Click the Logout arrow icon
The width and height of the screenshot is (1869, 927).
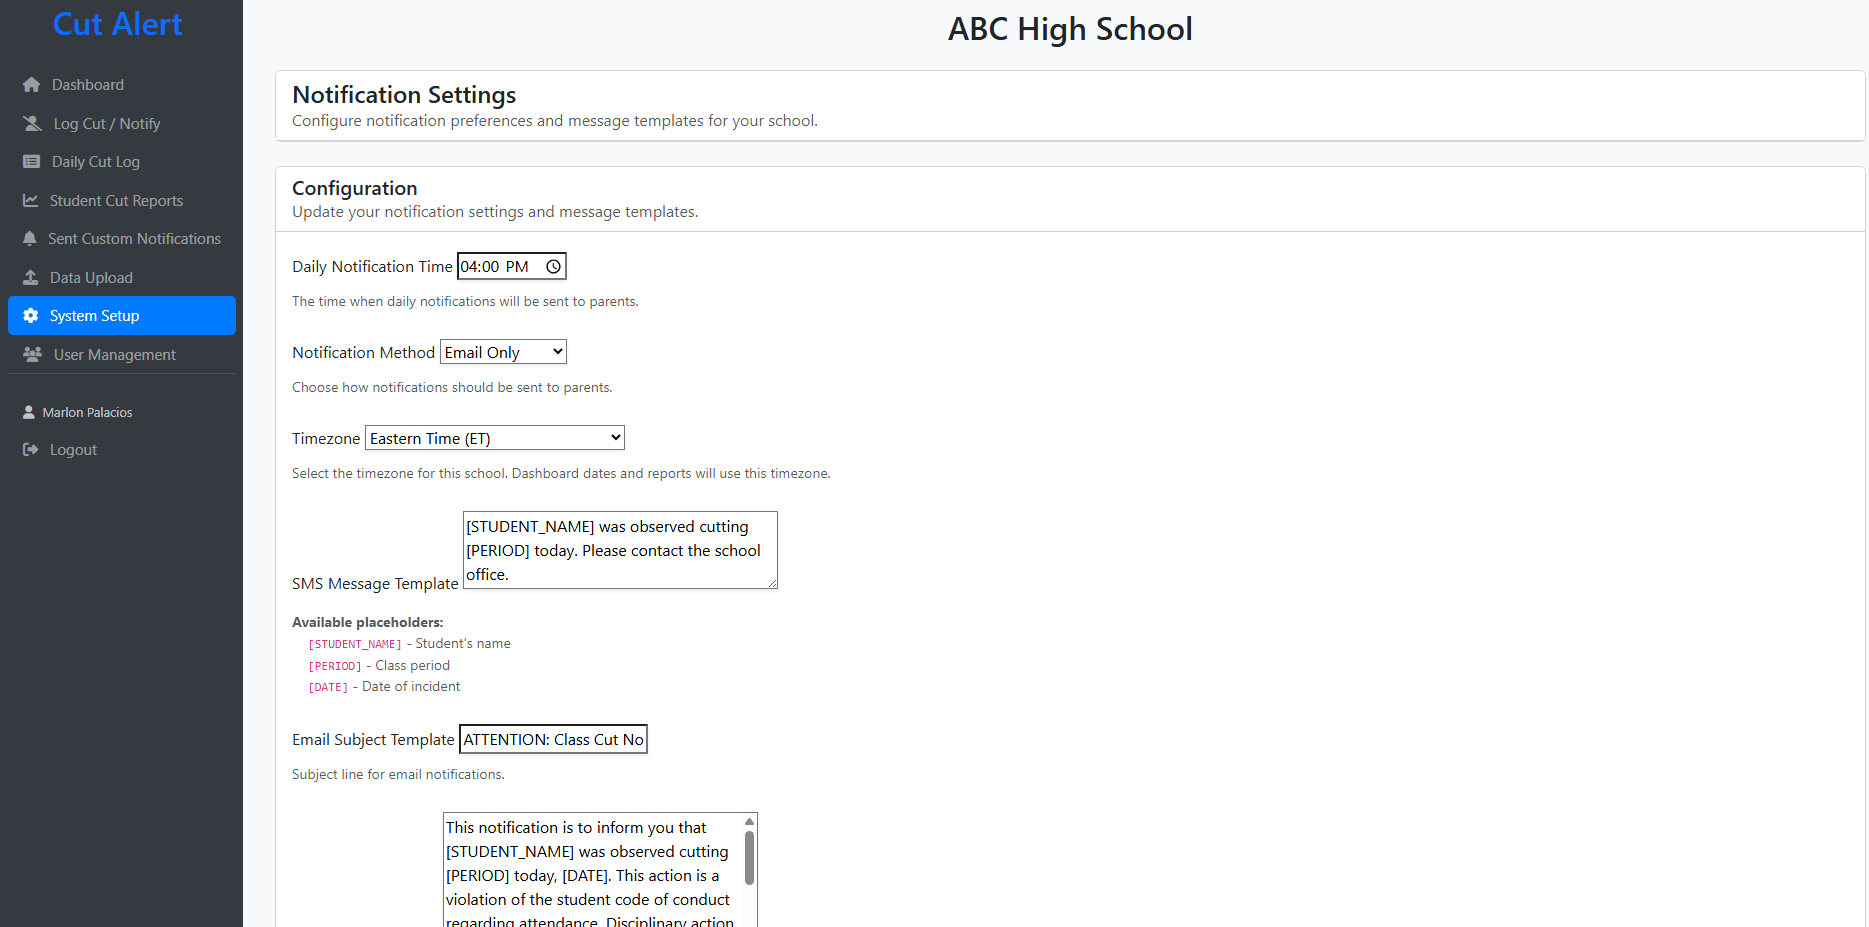pos(30,450)
